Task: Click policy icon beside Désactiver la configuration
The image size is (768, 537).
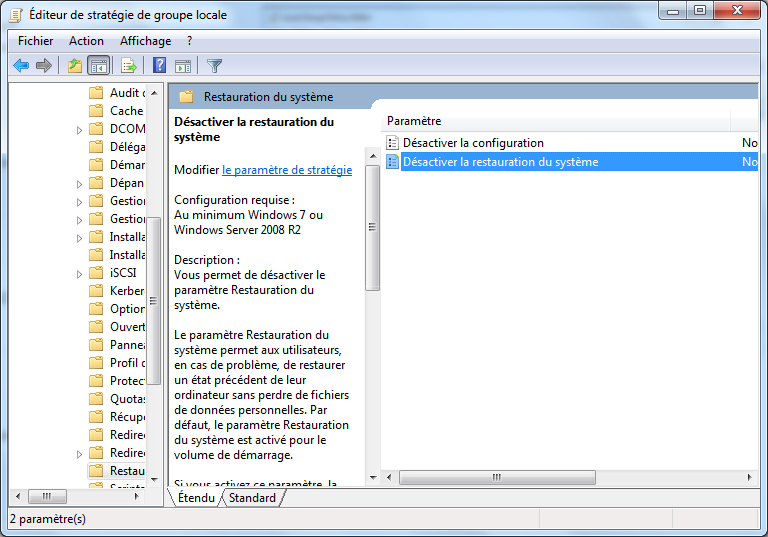Action: point(392,143)
